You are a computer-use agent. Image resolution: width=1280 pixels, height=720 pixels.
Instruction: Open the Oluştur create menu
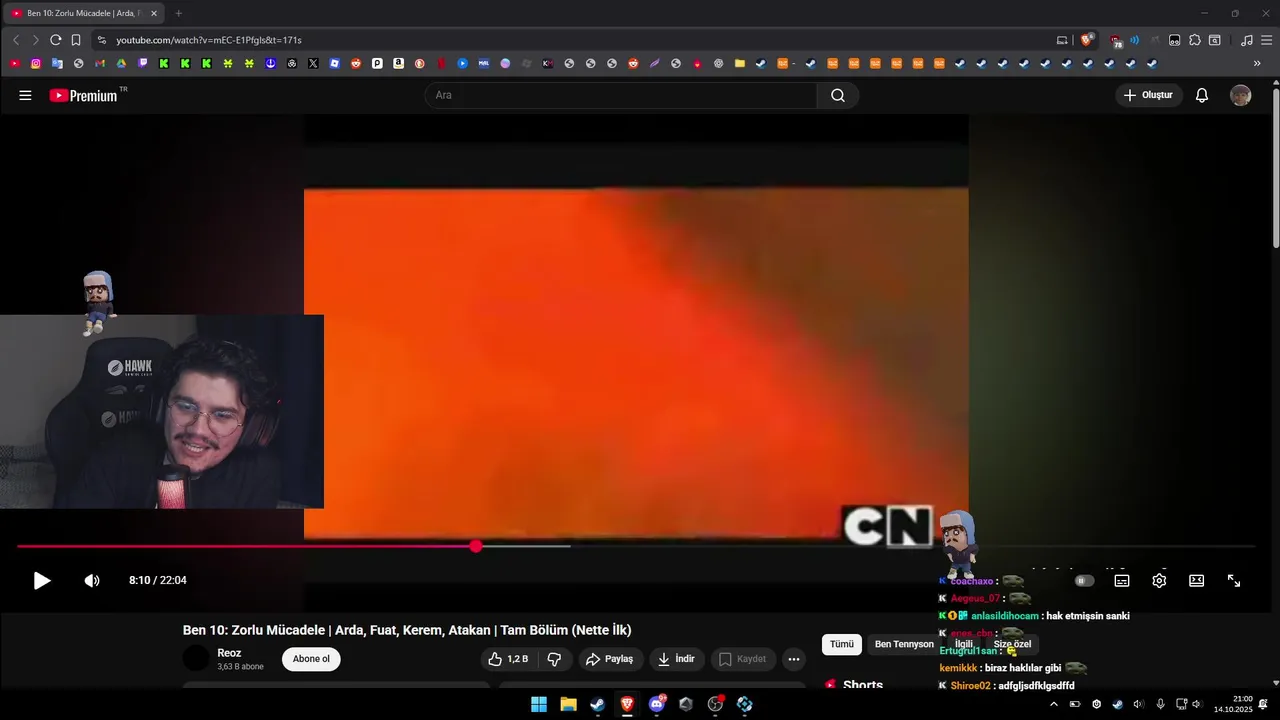click(x=1149, y=95)
